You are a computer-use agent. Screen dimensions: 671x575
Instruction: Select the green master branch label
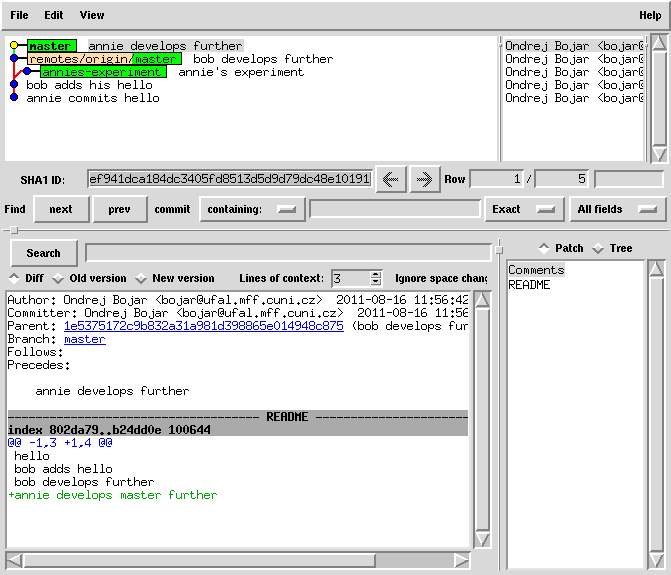click(x=50, y=46)
